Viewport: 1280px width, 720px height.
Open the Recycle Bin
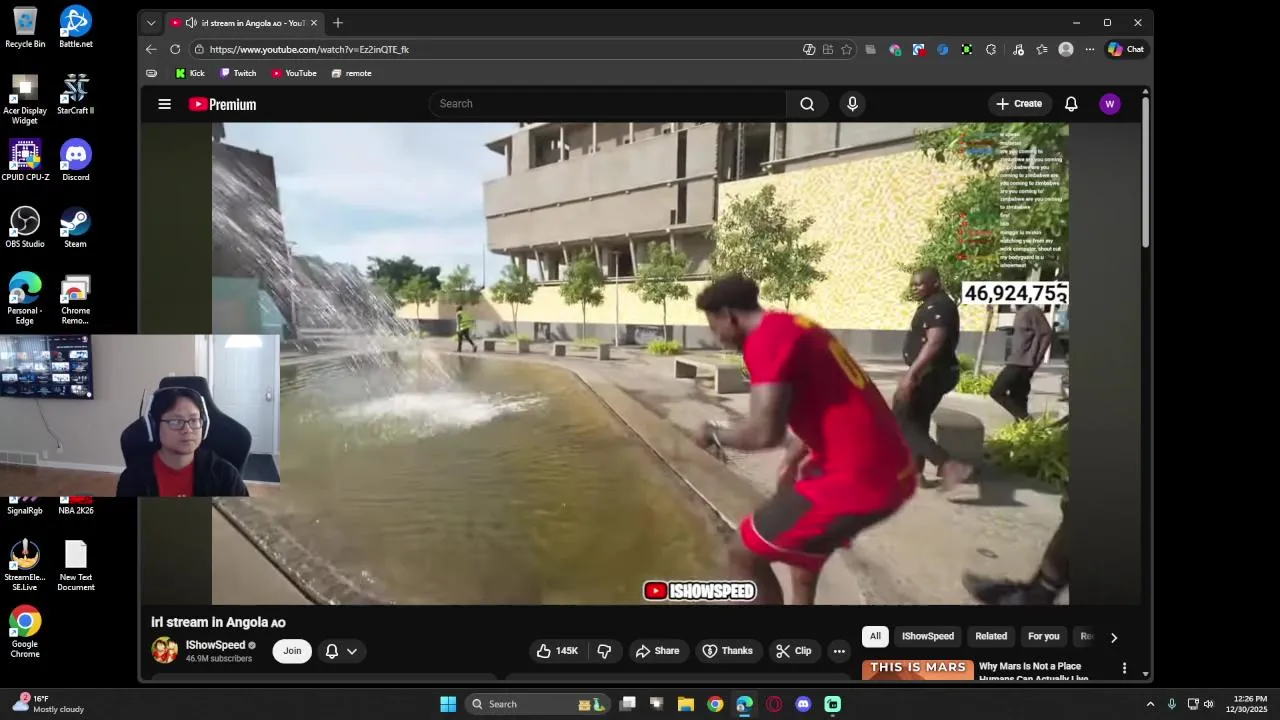[25, 28]
